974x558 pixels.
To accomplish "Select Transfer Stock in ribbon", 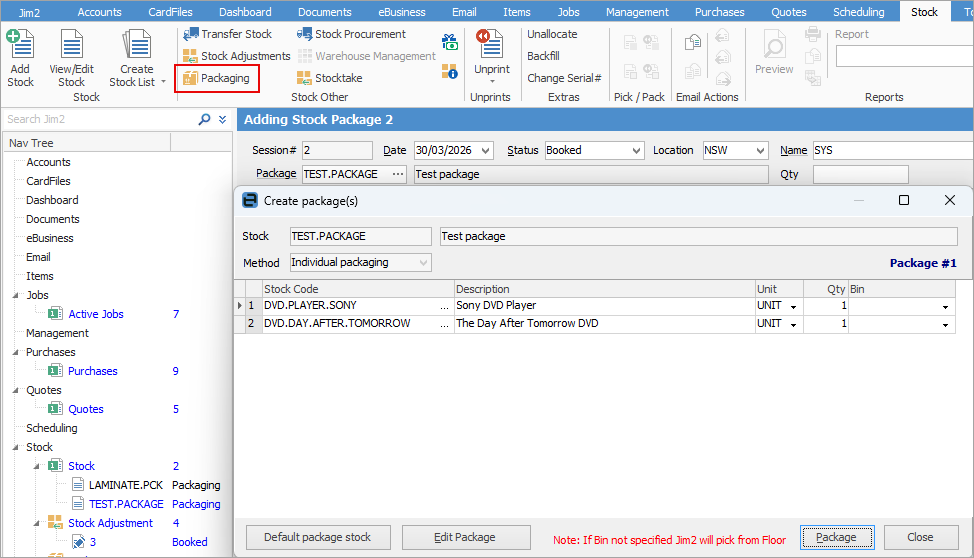I will click(x=227, y=34).
